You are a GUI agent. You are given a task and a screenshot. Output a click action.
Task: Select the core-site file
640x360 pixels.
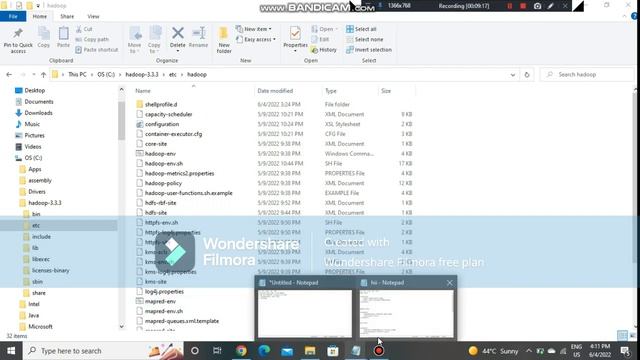tap(156, 144)
